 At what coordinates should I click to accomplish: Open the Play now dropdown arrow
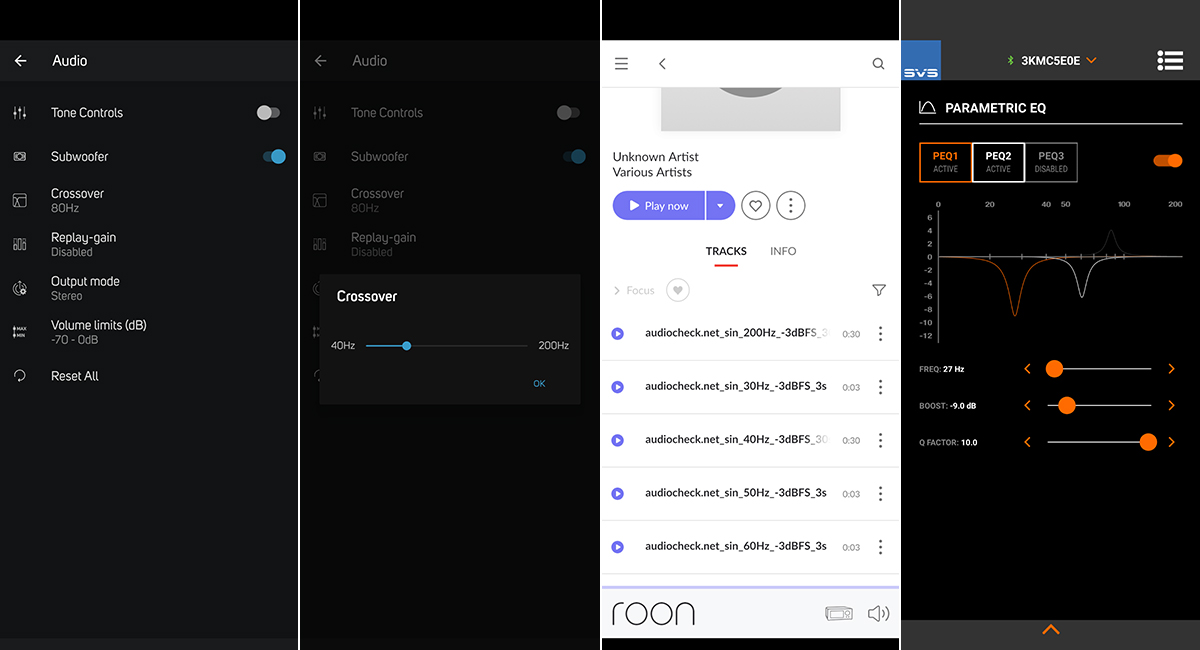tap(720, 206)
